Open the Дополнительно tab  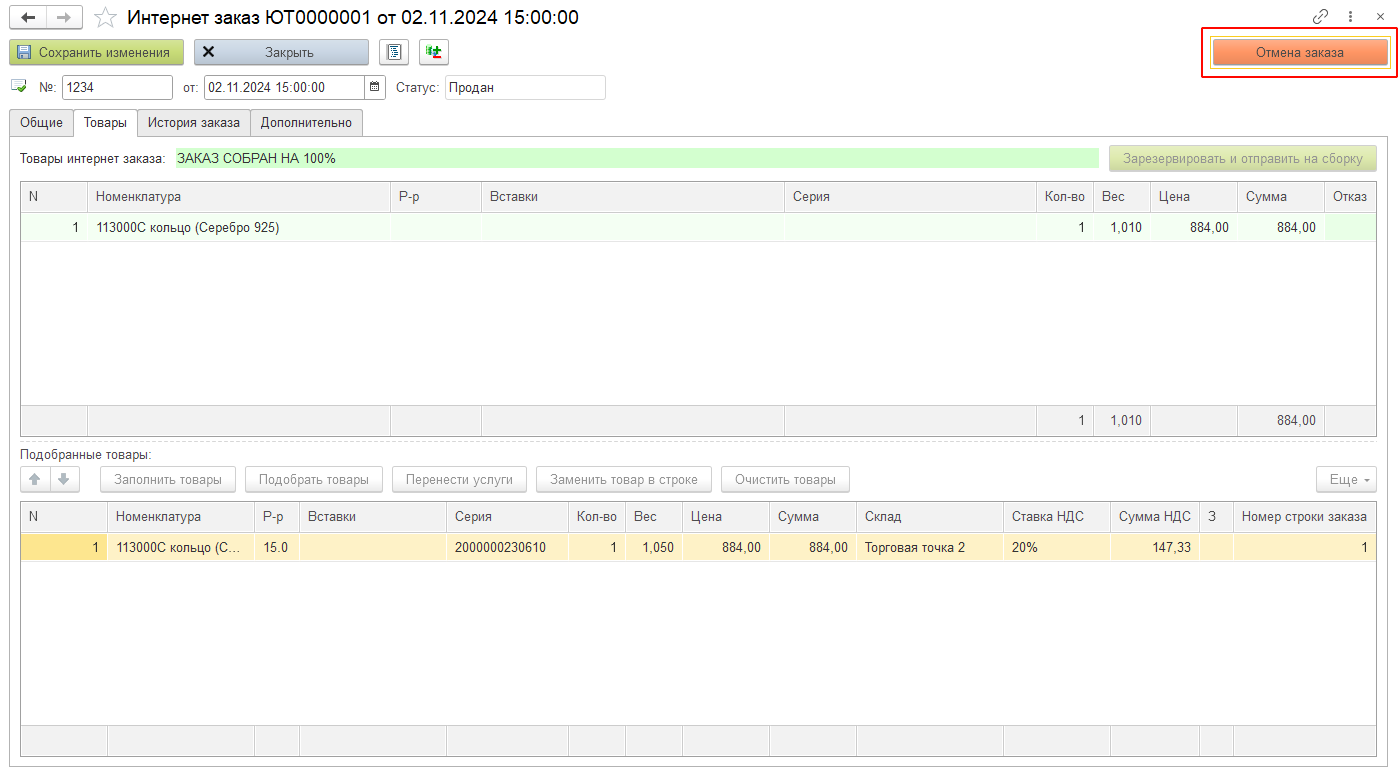306,123
